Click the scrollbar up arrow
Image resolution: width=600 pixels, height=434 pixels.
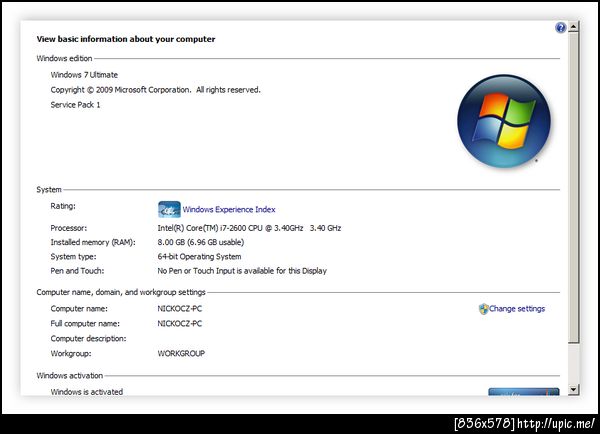(x=573, y=27)
